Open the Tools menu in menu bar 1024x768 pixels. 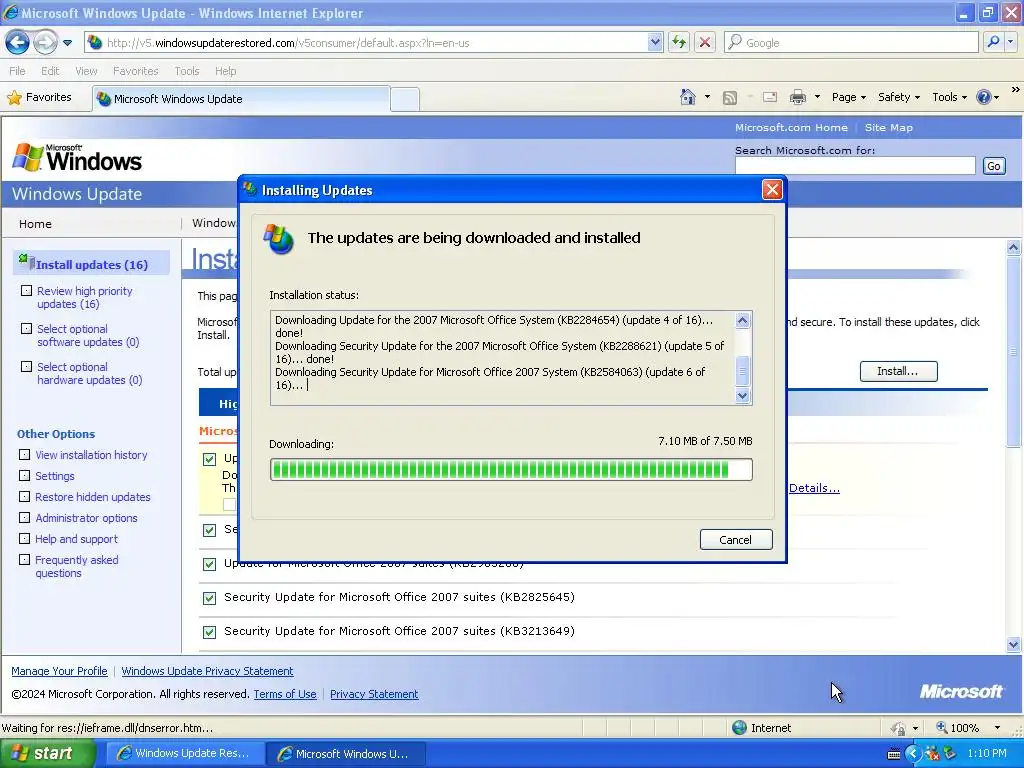coord(187,71)
